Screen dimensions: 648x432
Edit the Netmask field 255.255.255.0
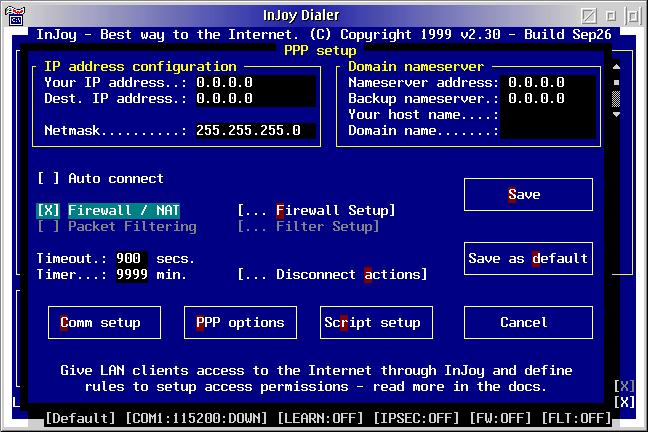click(x=256, y=131)
